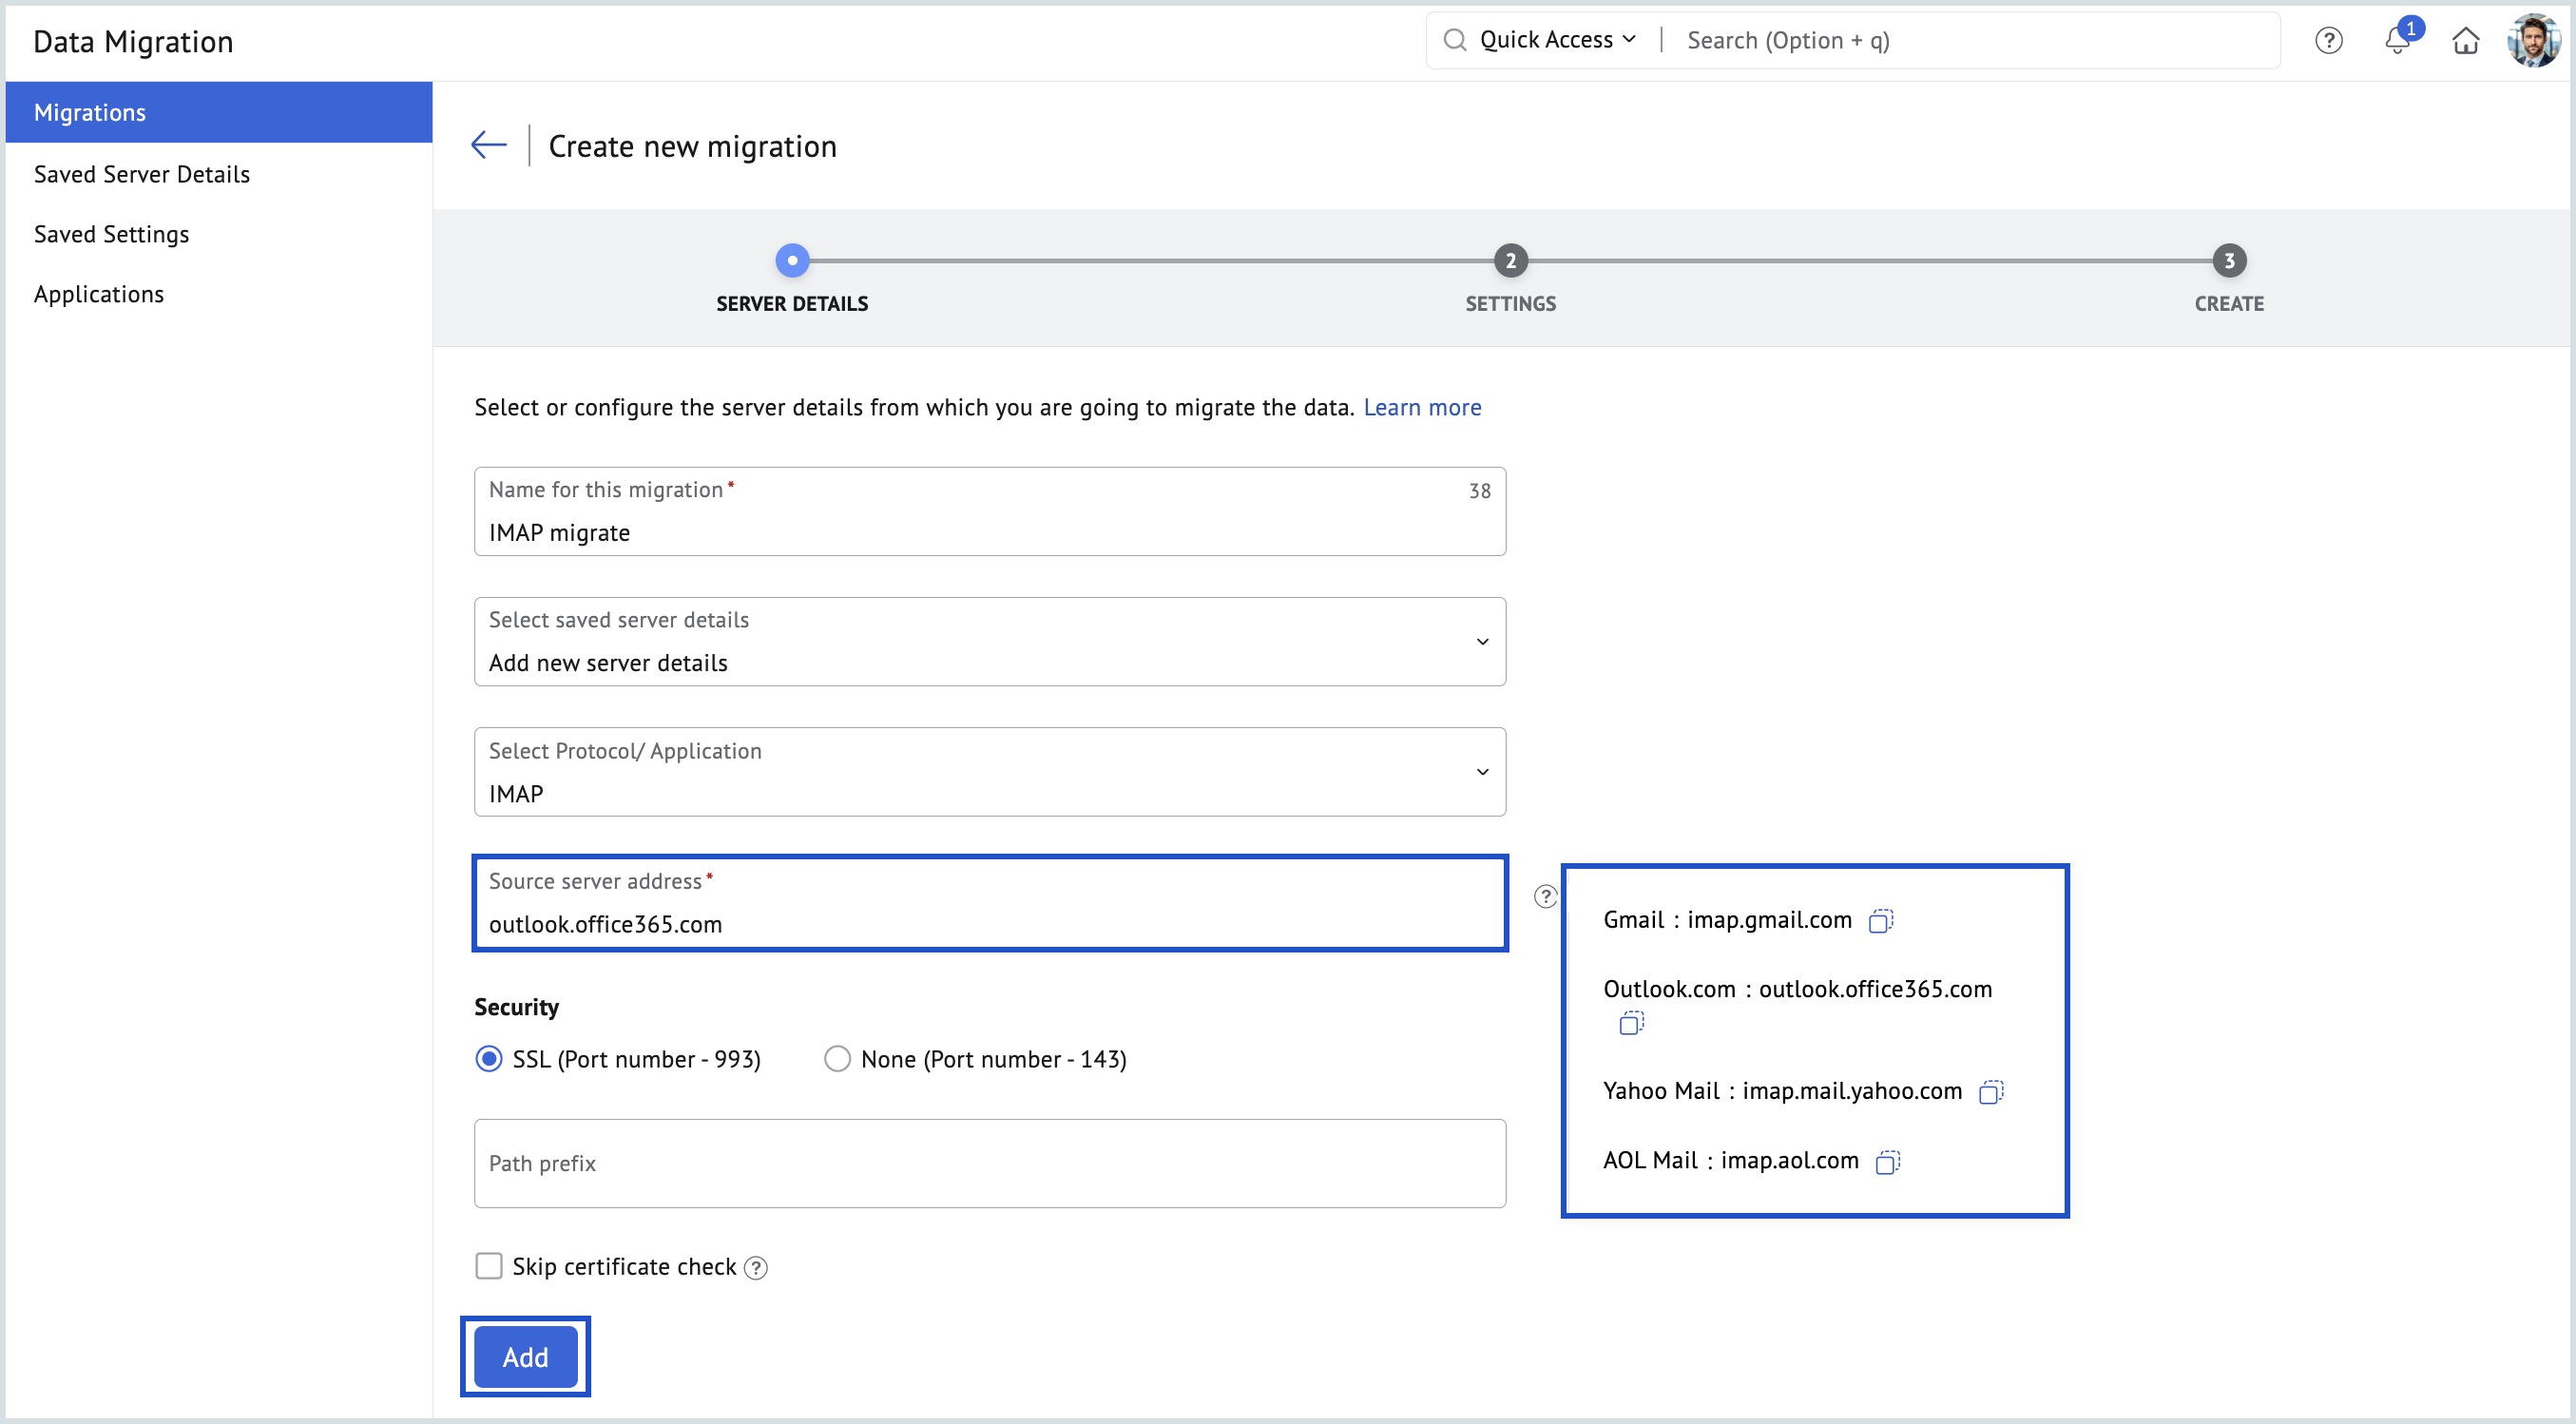The height and width of the screenshot is (1424, 2576).
Task: Select the None Port 143 security option
Action: tap(837, 1058)
